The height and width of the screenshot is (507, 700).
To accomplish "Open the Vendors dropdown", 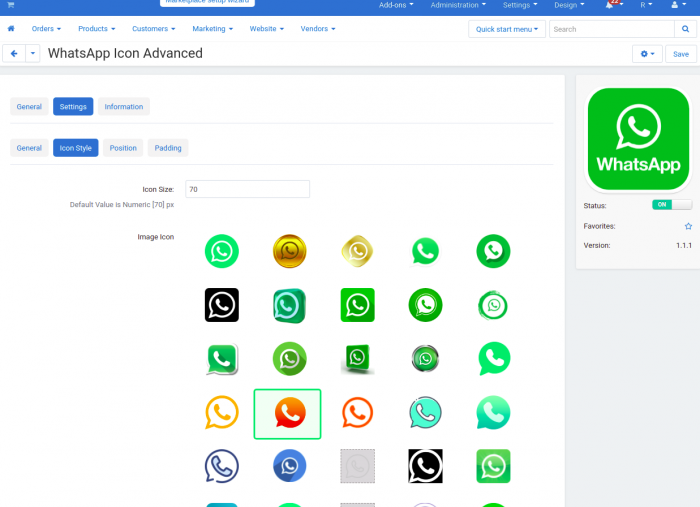I will (317, 29).
